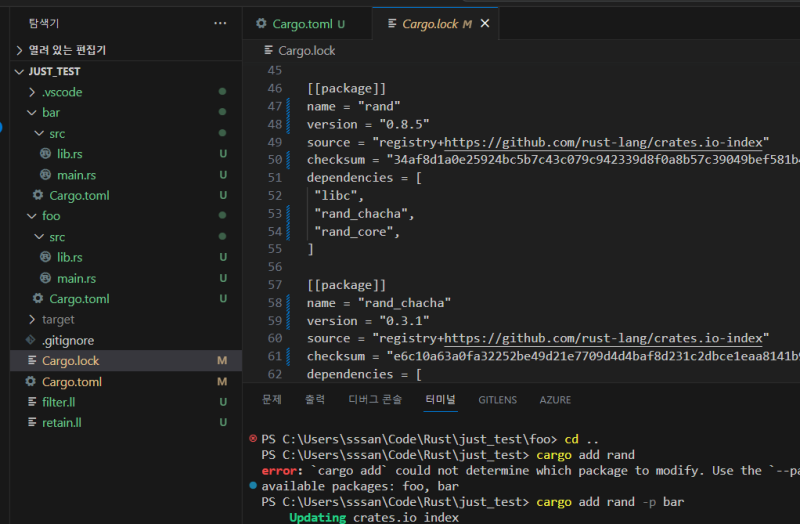
Task: Open filter.ll from the file tree
Action: click(x=61, y=402)
